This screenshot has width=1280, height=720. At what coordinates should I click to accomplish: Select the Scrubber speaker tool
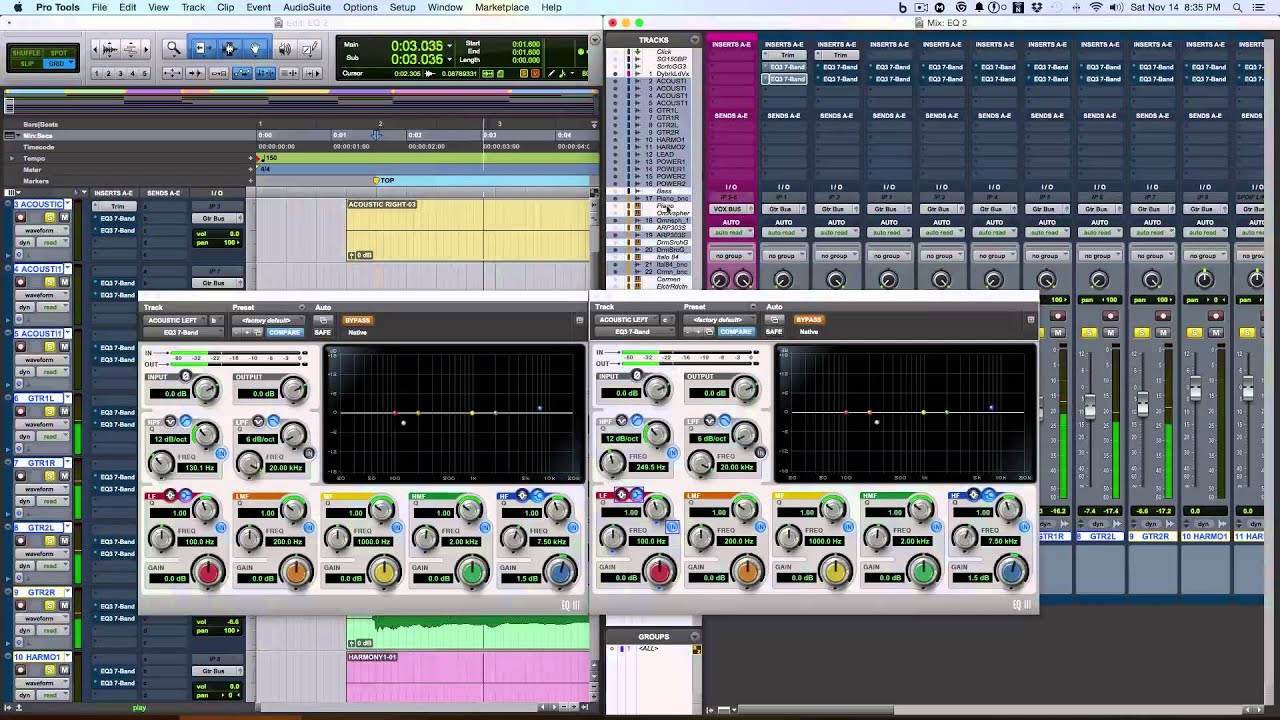coord(284,48)
